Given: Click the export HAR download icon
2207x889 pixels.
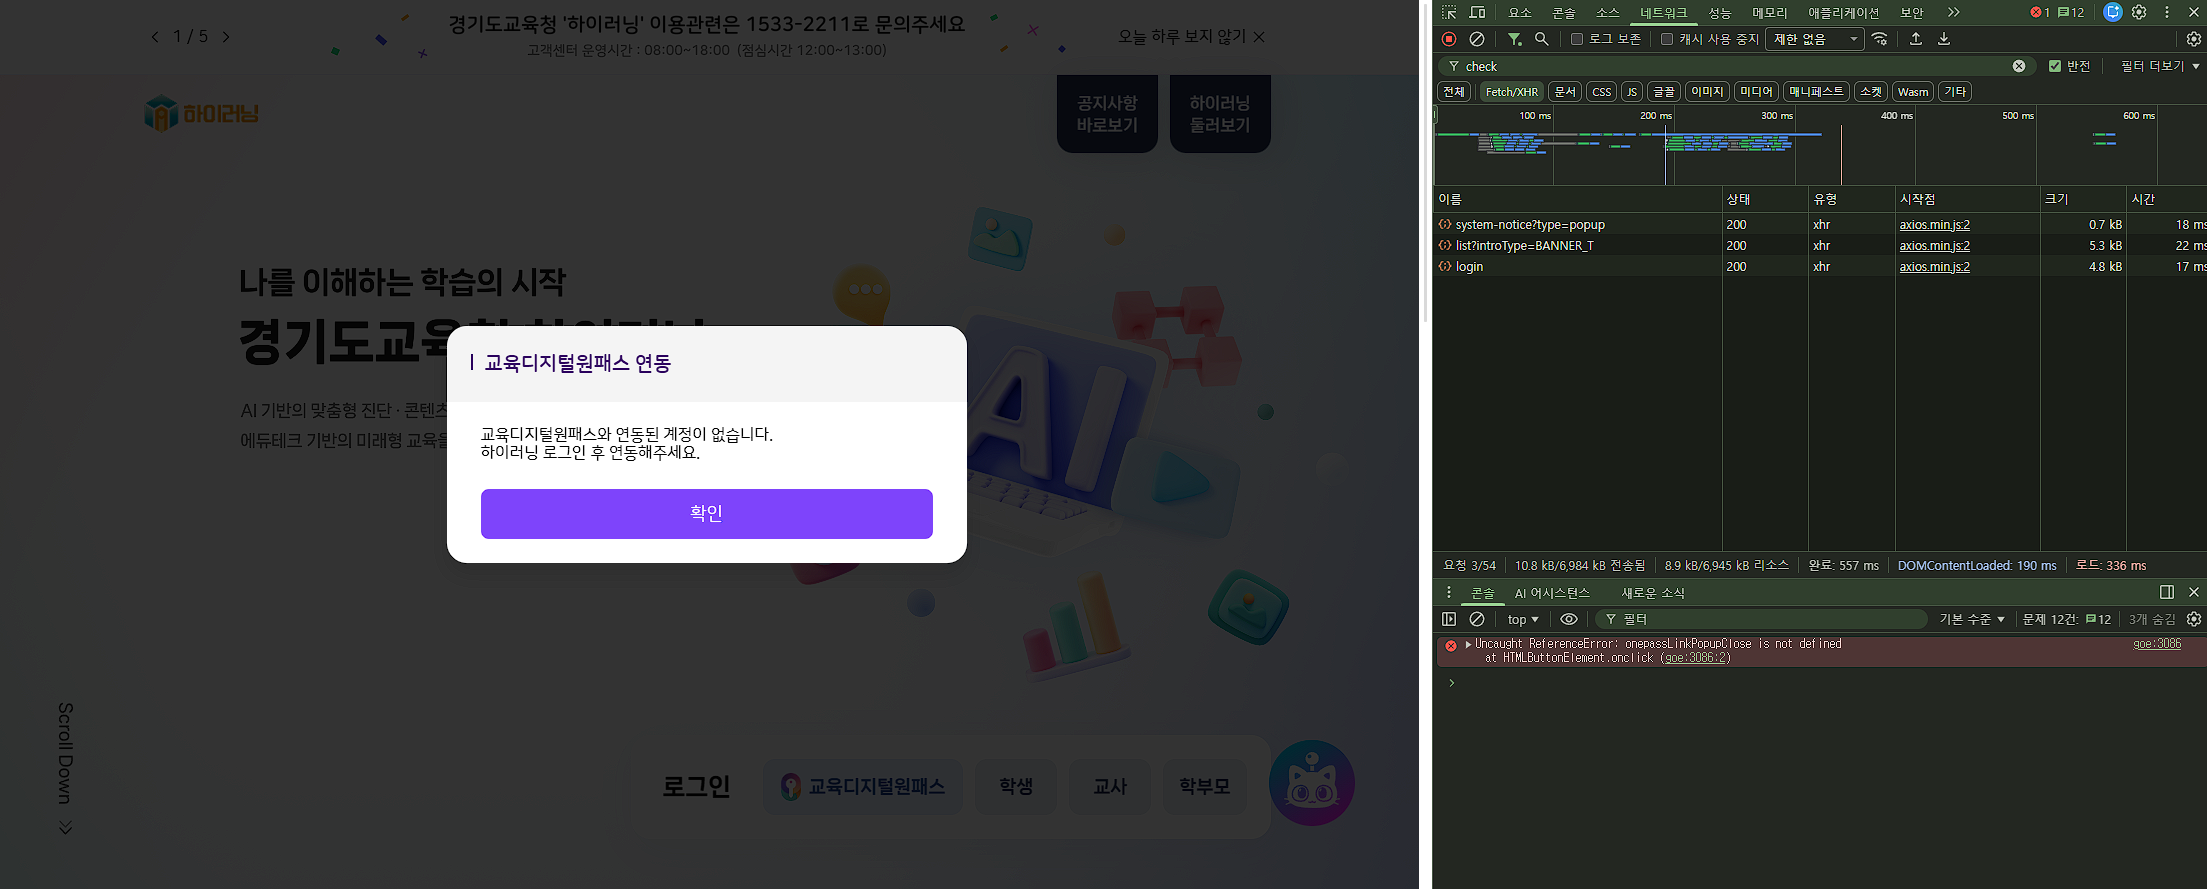Looking at the screenshot, I should coord(1944,39).
